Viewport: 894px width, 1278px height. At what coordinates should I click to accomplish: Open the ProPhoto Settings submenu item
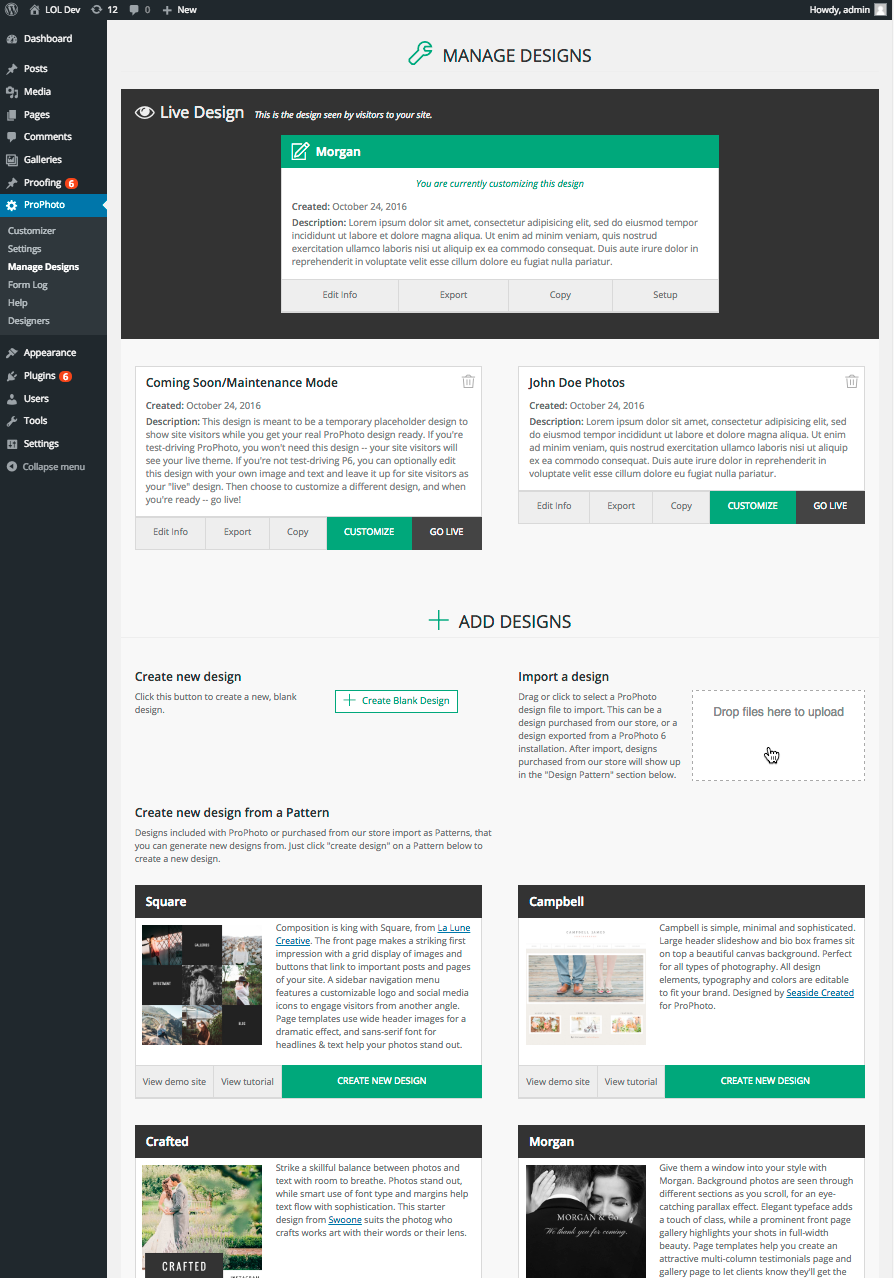coord(25,249)
